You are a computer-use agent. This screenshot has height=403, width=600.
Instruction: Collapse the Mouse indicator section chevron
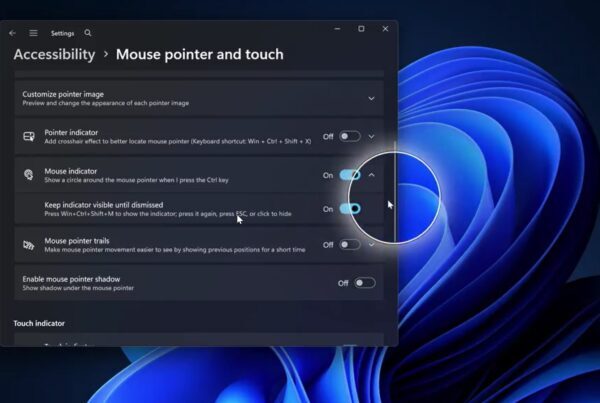[371, 175]
